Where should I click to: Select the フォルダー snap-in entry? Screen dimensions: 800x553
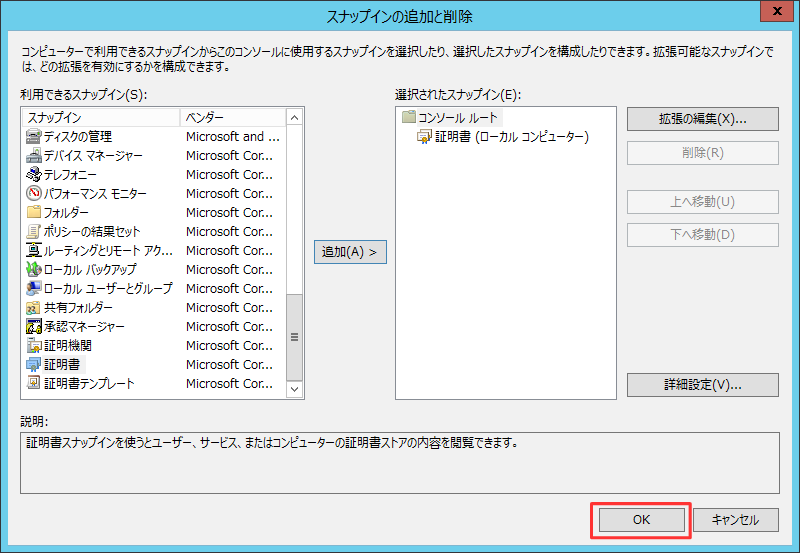[x=66, y=212]
